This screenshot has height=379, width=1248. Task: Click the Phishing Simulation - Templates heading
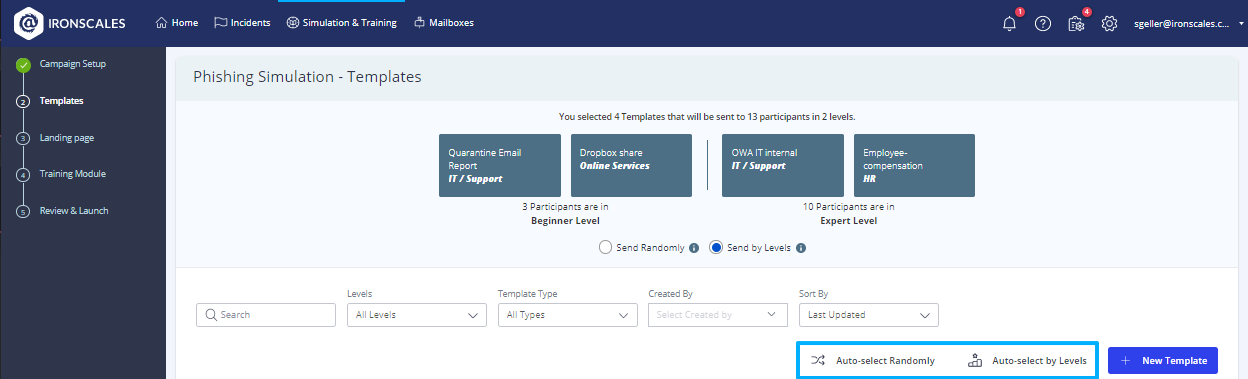pos(307,76)
